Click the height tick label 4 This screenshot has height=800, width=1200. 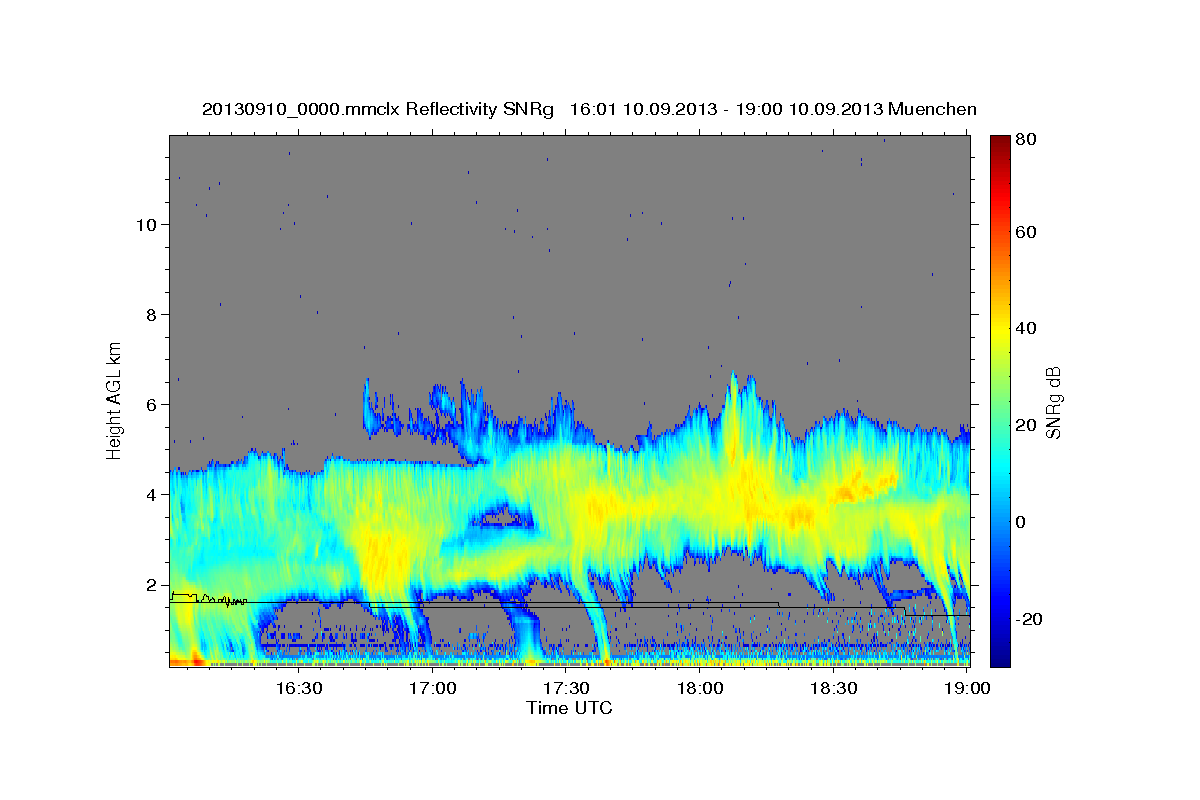point(151,494)
